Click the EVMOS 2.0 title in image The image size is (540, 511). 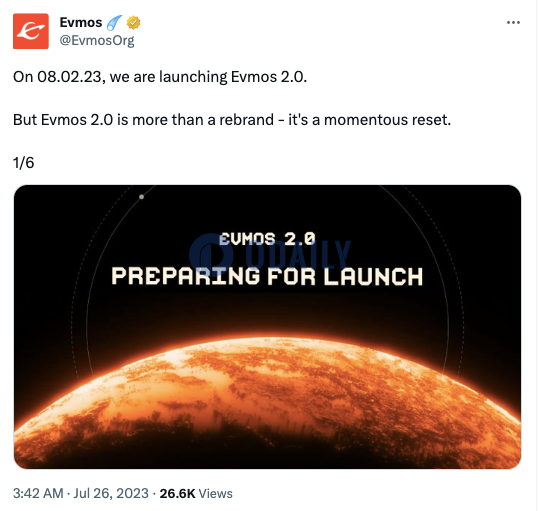click(x=267, y=239)
